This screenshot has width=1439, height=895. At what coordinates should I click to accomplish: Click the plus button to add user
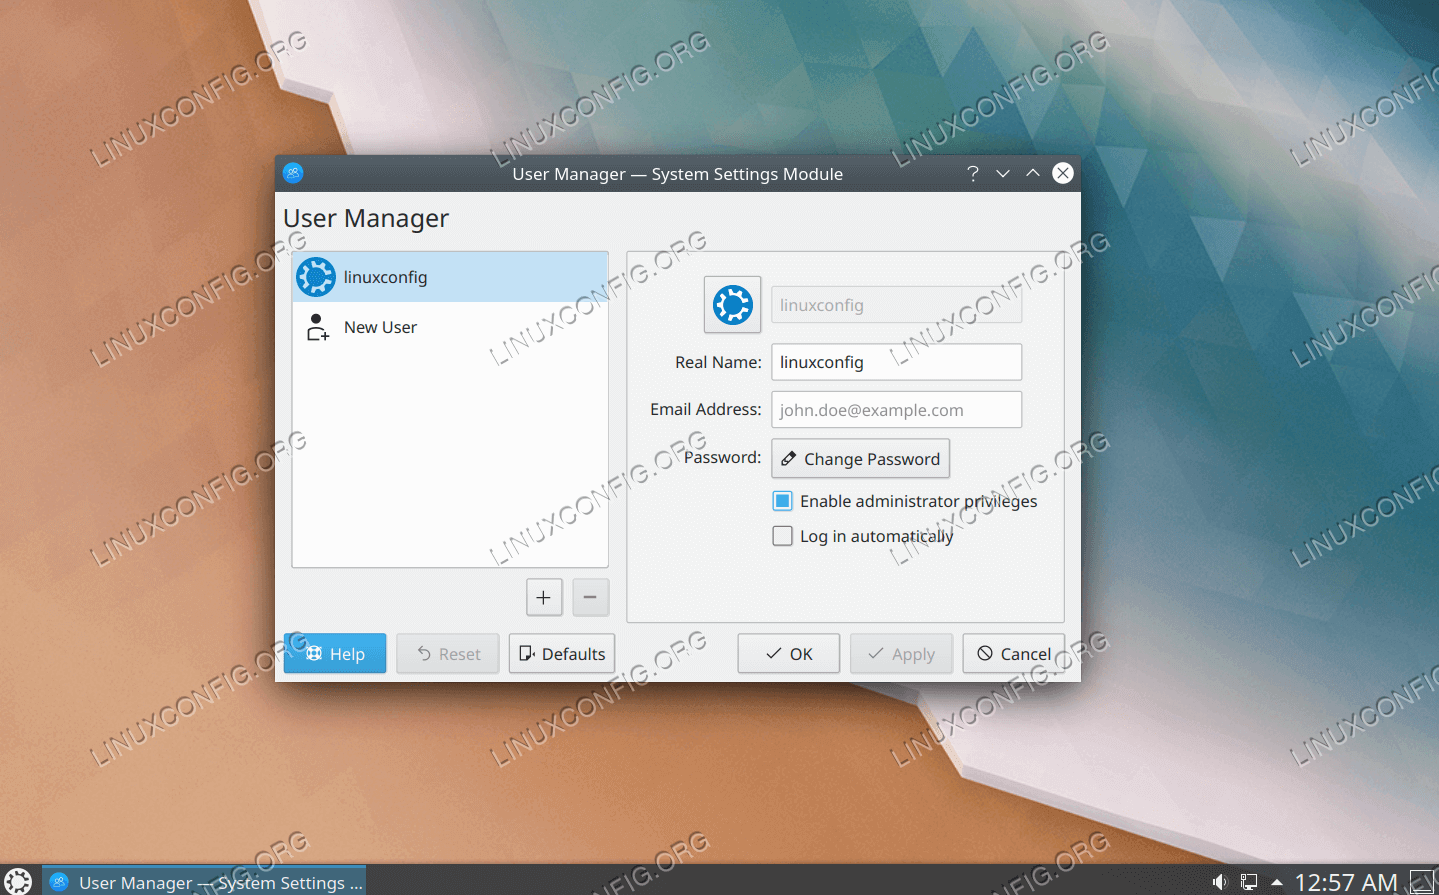(x=544, y=597)
